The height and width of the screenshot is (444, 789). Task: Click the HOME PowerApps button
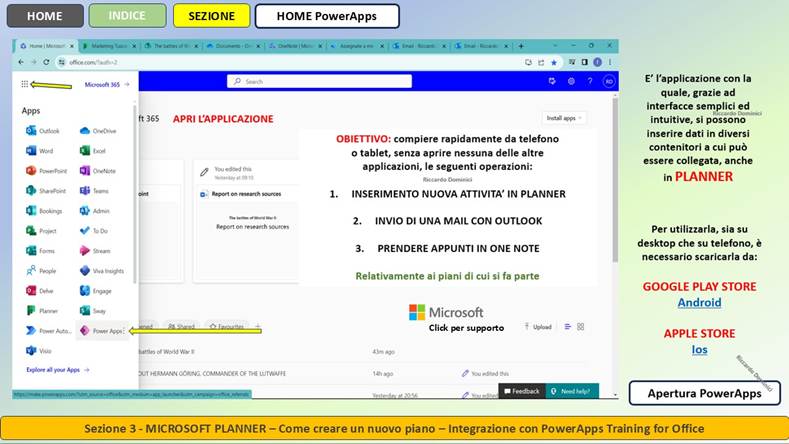327,16
